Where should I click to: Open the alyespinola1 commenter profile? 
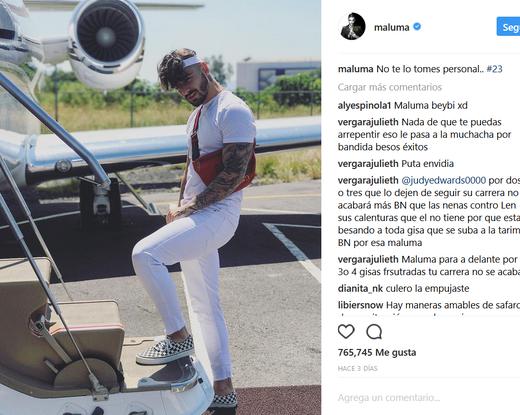pyautogui.click(x=364, y=106)
